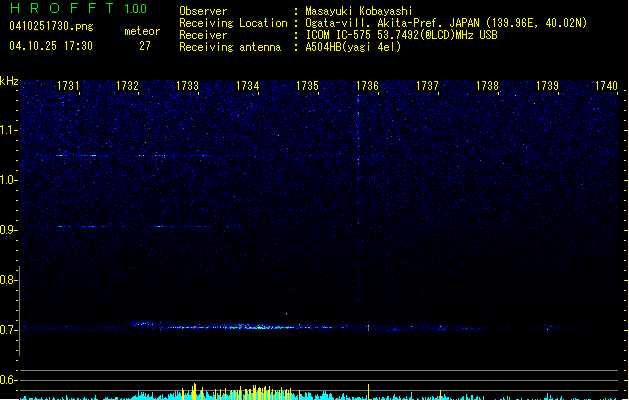This screenshot has height=400, width=629.
Task: Click frequency axis label 0.9
Action: (9, 230)
